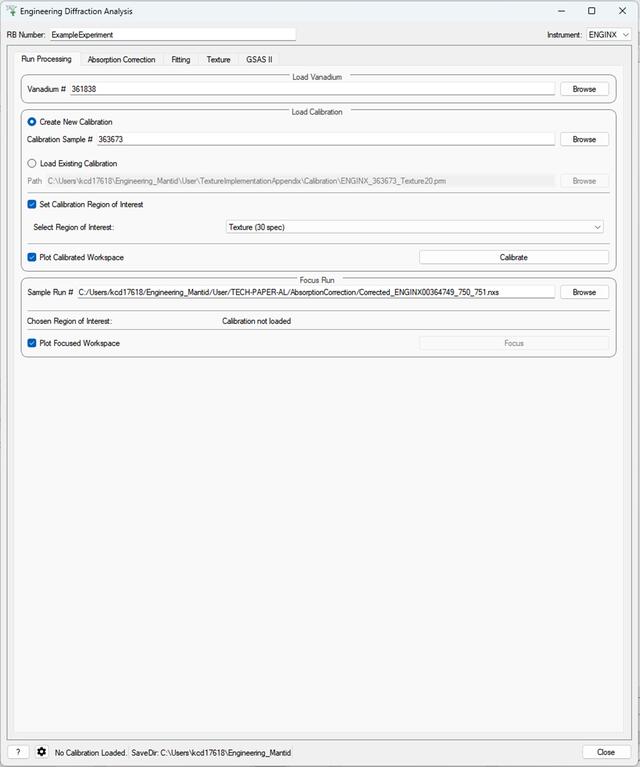Go to the GSAS II tab
Viewport: 640px width, 767px height.
click(259, 60)
